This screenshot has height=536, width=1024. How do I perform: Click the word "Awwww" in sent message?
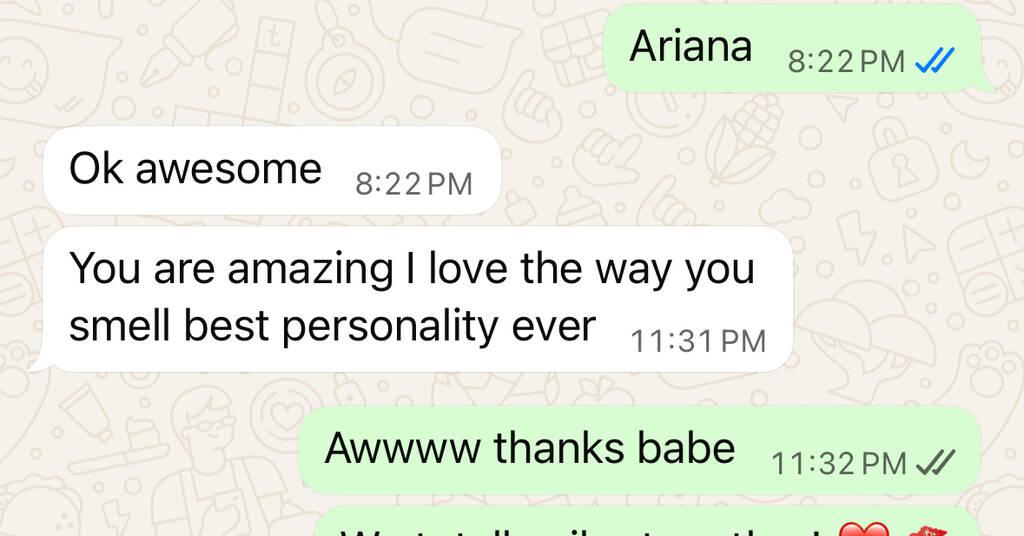point(402,448)
